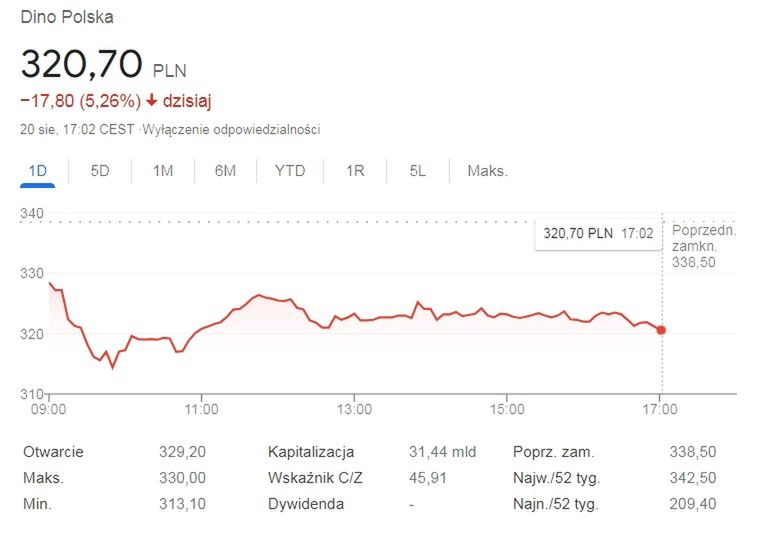Click the Dywidenda label in stats table
This screenshot has height=538, width=771.
[305, 504]
